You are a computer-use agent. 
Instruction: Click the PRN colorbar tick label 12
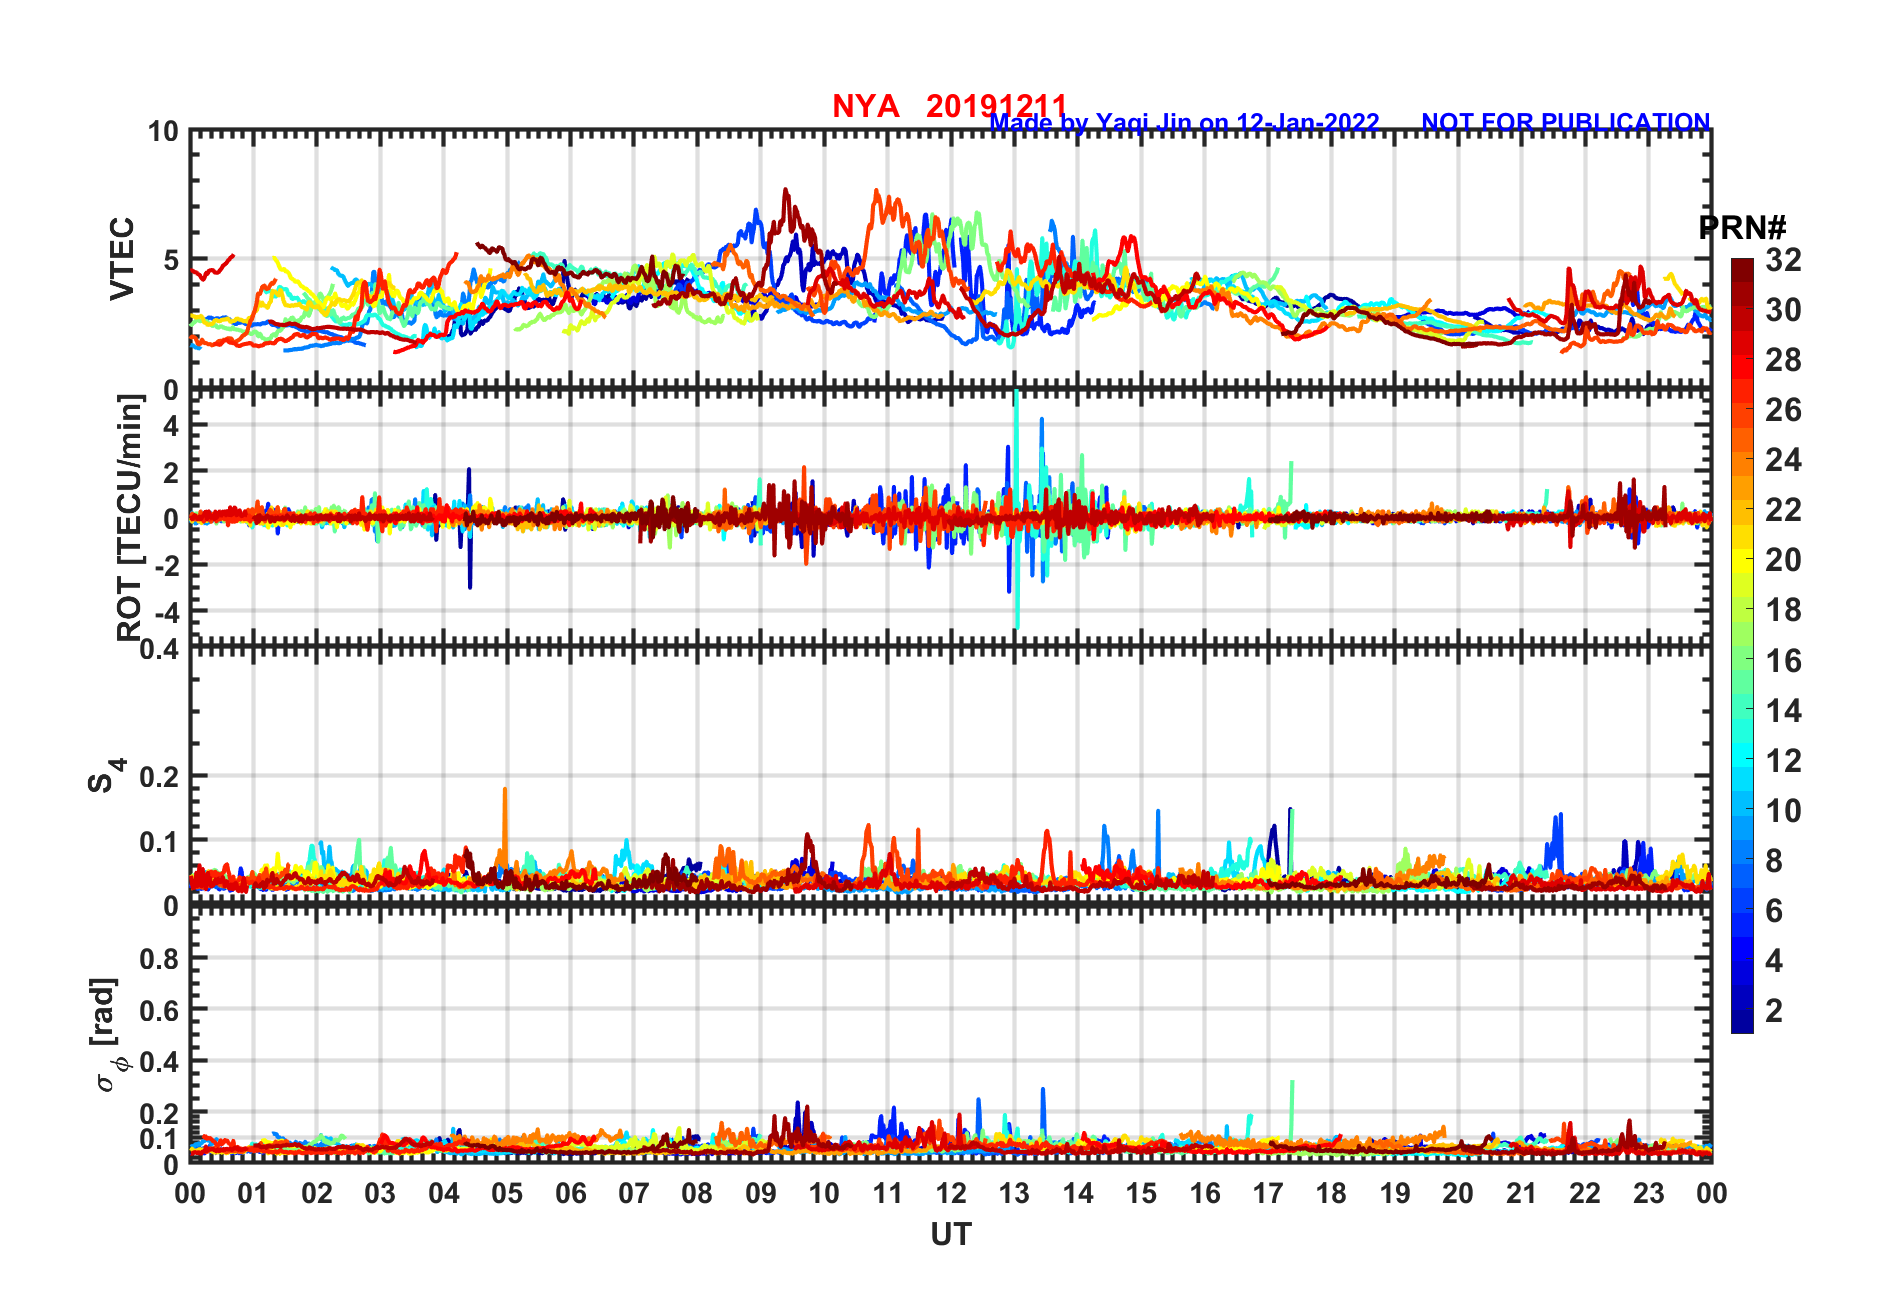(x=1782, y=761)
